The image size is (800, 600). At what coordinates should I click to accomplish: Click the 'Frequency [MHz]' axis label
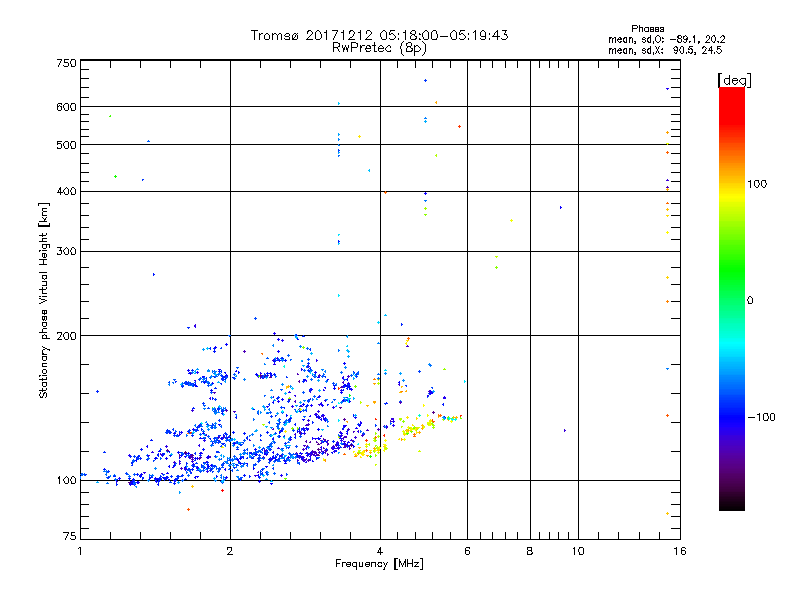tap(379, 564)
